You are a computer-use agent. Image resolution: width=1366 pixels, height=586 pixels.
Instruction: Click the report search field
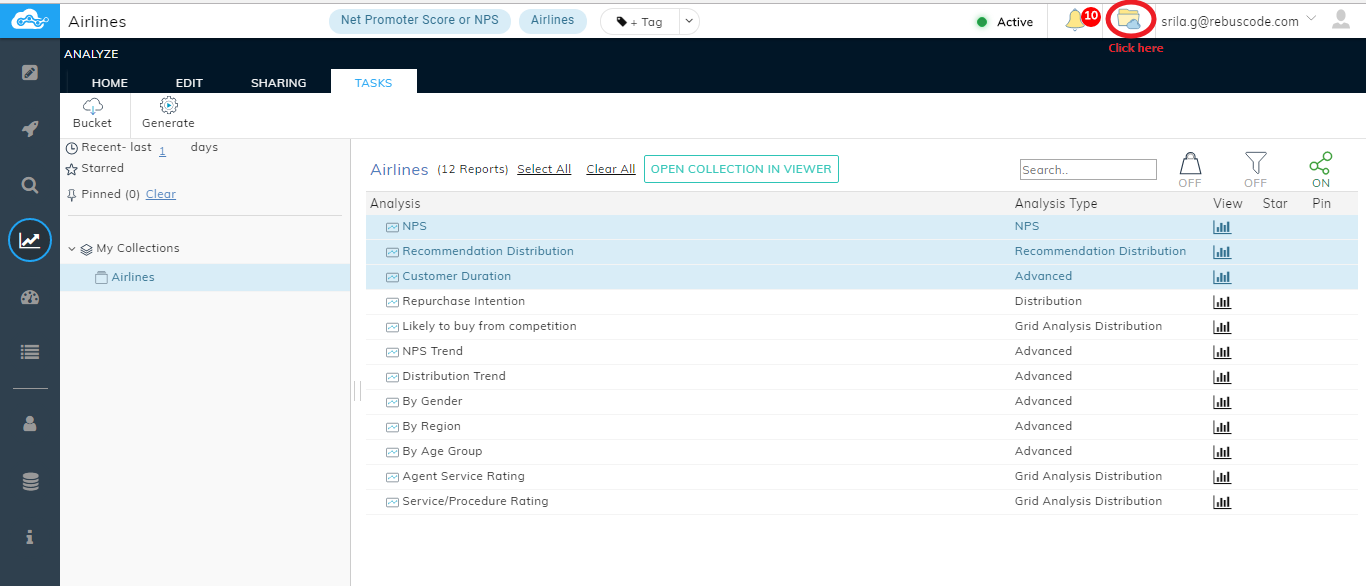coord(1088,170)
